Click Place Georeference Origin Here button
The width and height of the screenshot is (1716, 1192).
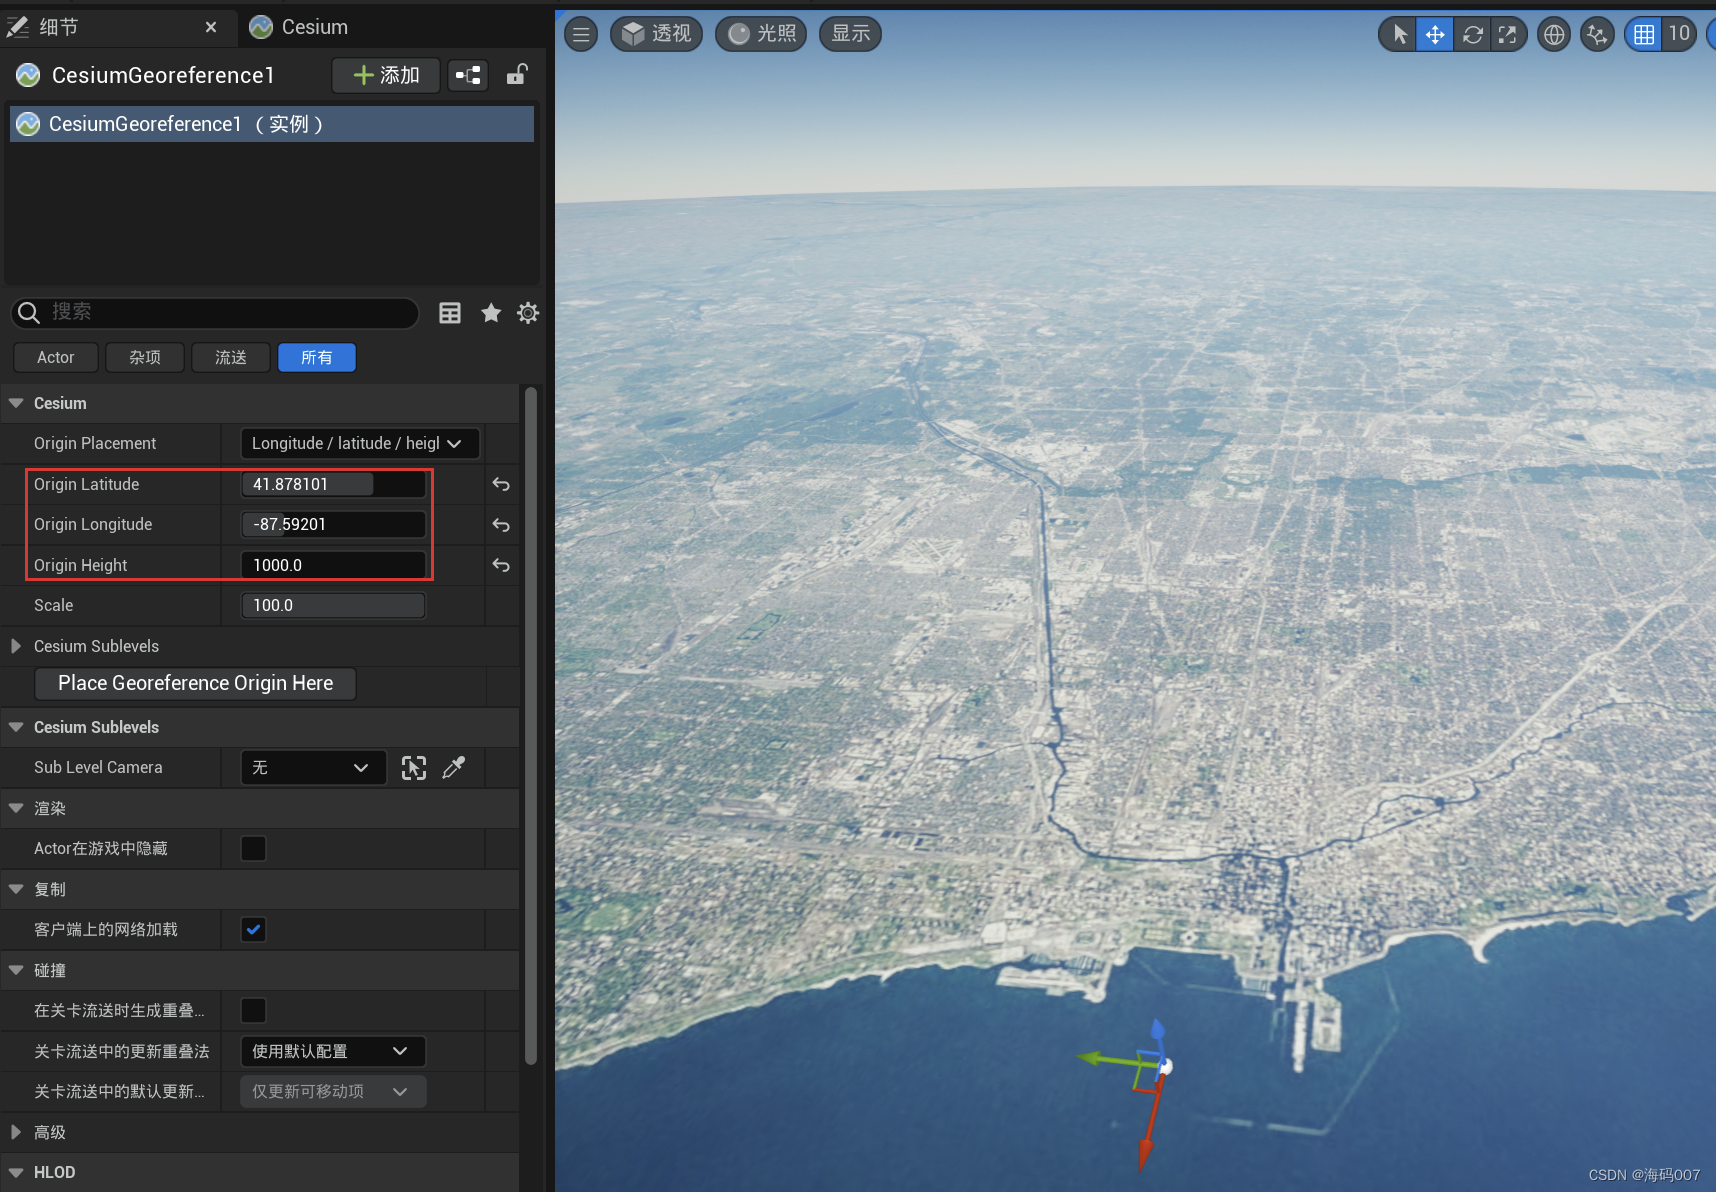coord(196,683)
